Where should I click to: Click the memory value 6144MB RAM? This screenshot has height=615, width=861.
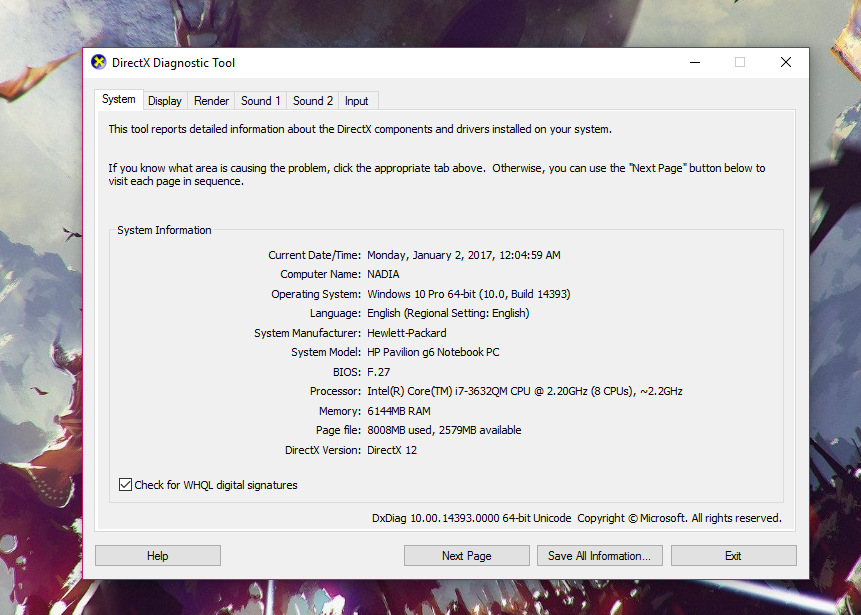coord(399,411)
